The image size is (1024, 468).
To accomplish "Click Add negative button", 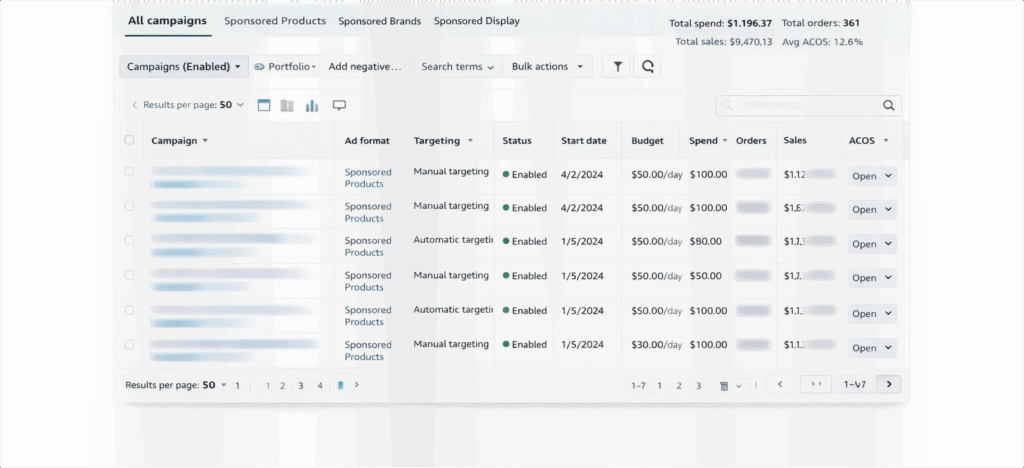I will coord(365,67).
